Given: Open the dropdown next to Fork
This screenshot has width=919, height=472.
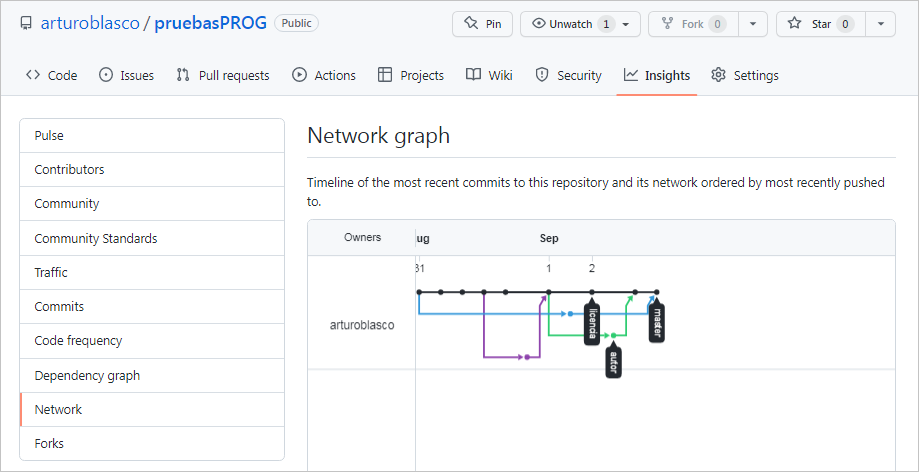Looking at the screenshot, I should (754, 24).
